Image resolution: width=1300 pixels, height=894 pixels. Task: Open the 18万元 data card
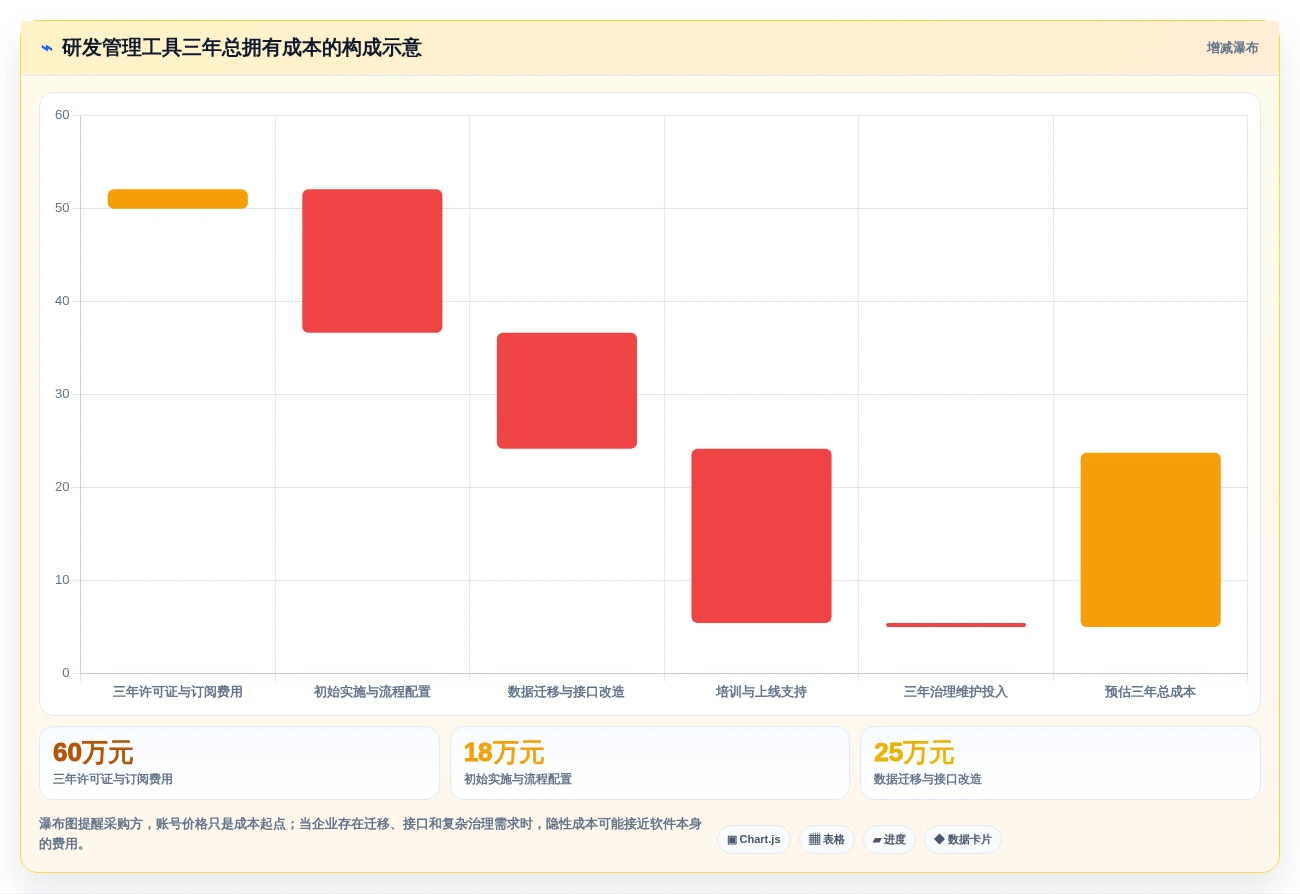(x=650, y=763)
